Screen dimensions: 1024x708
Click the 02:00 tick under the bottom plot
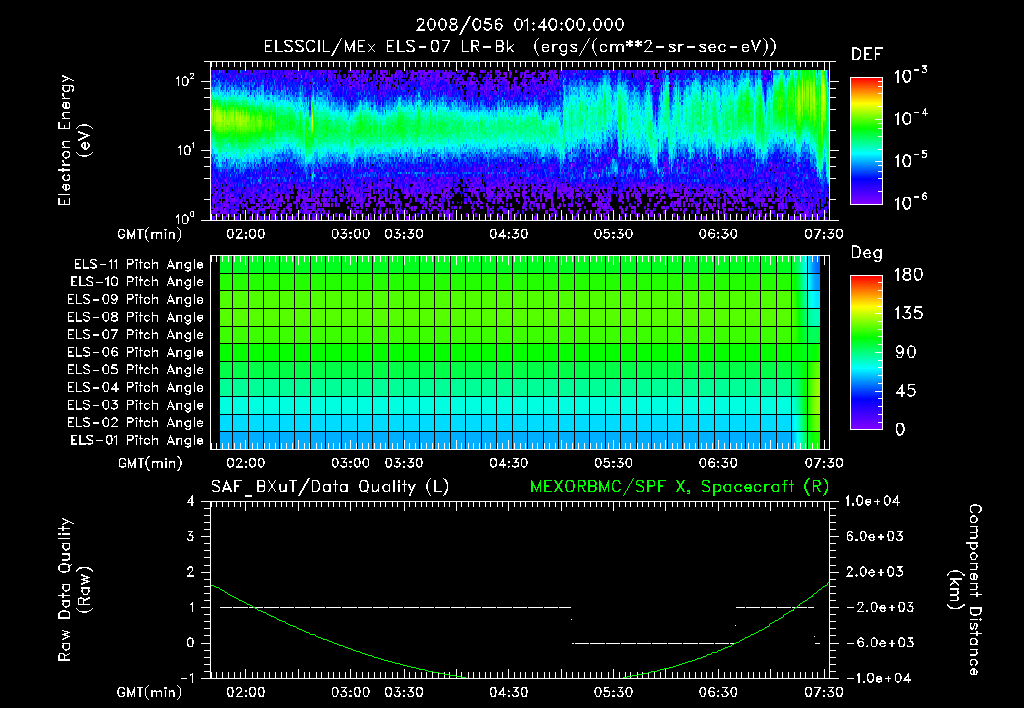246,692
